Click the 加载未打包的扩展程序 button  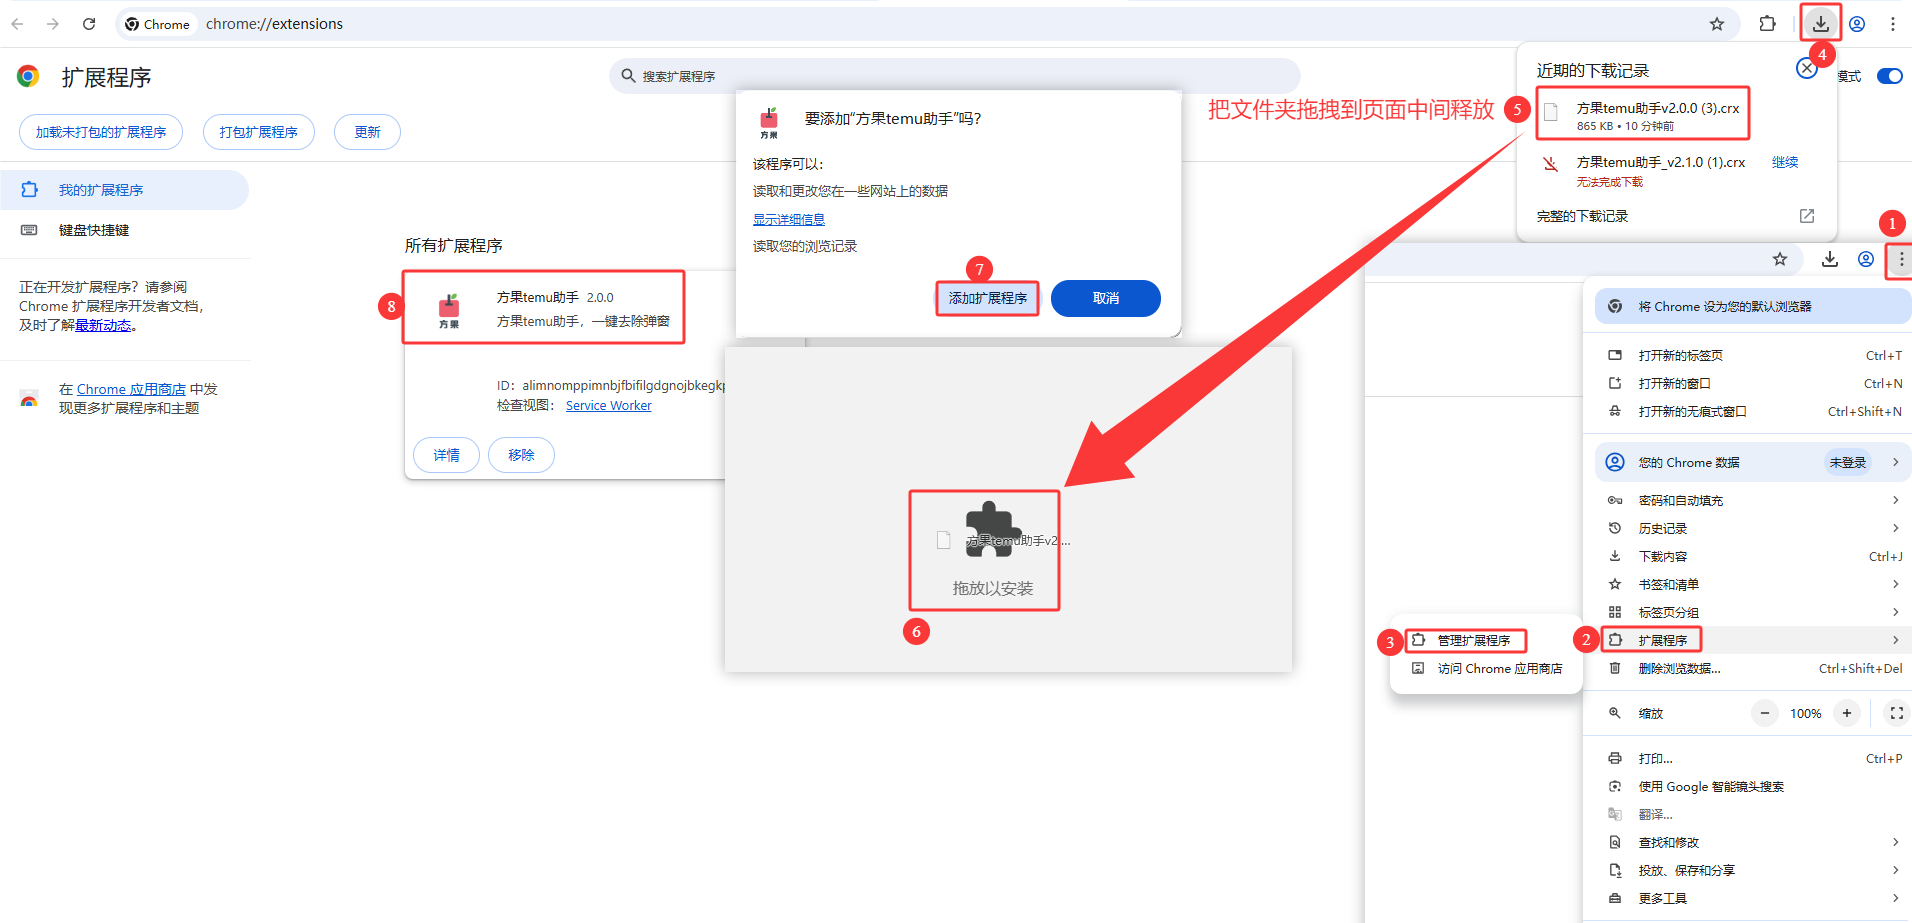(x=101, y=132)
